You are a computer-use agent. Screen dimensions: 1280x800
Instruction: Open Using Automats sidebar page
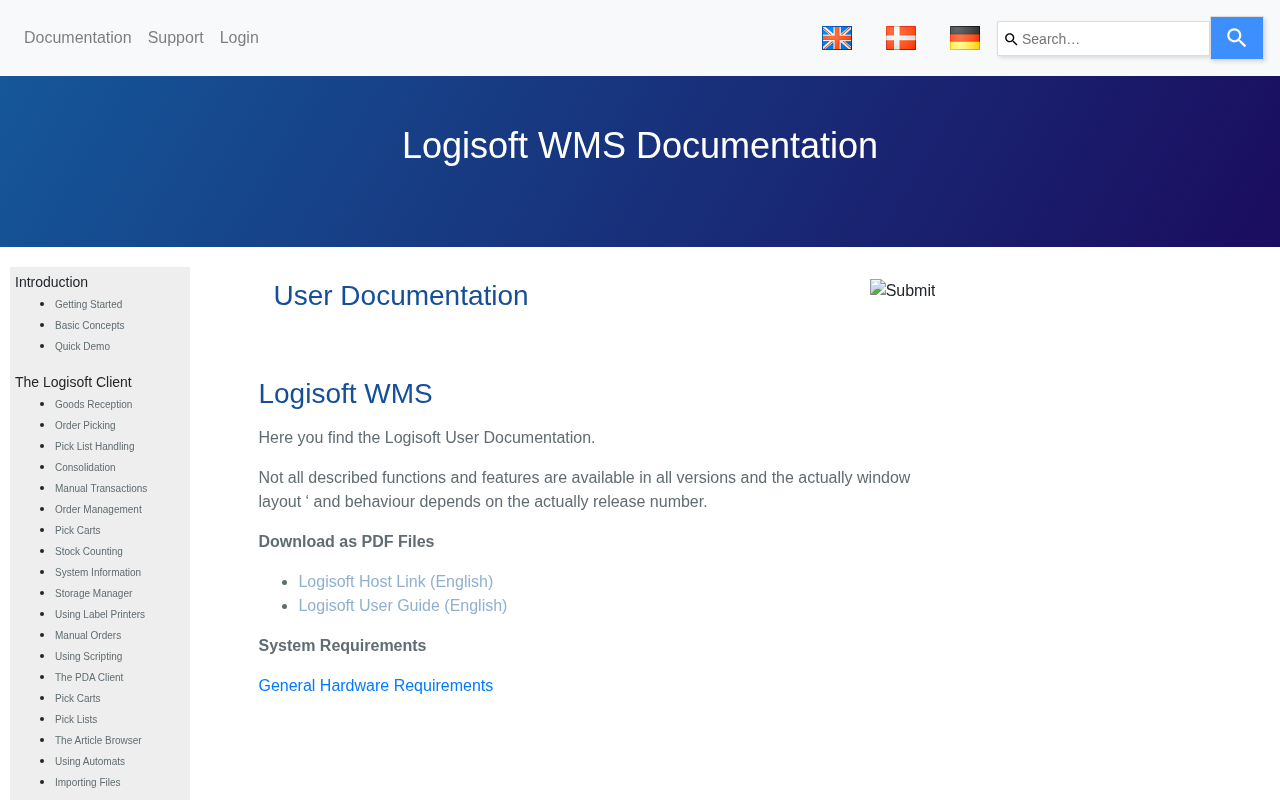click(x=90, y=762)
